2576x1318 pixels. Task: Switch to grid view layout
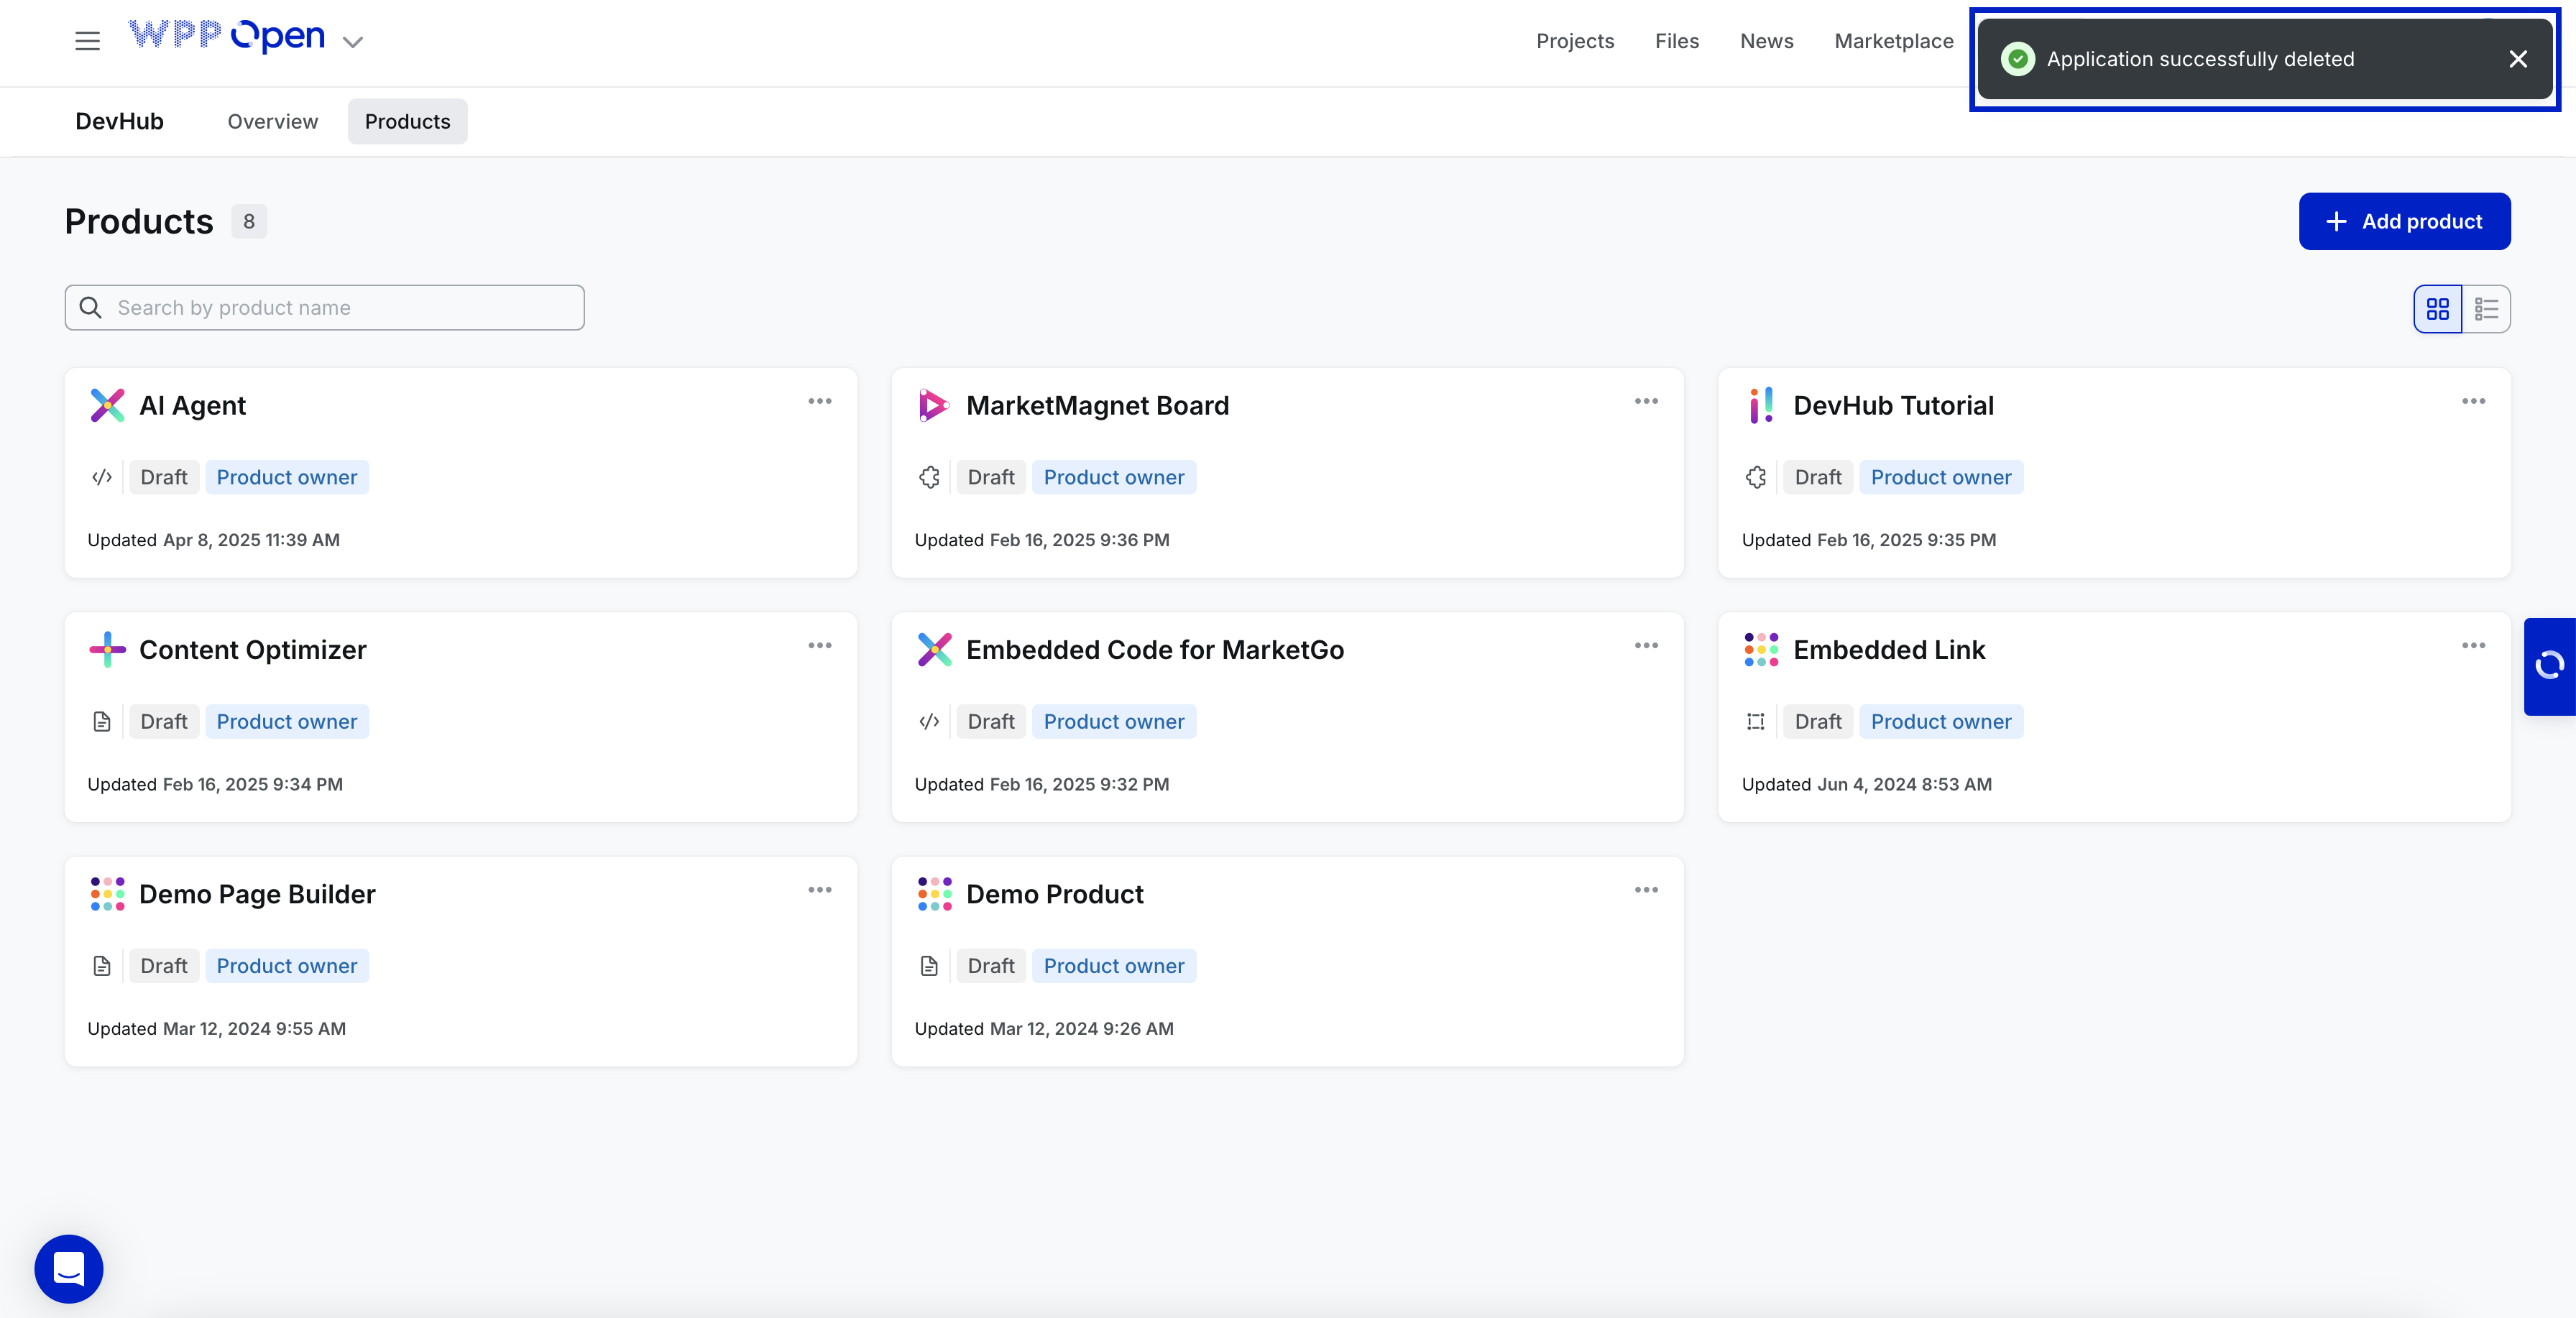pos(2437,309)
